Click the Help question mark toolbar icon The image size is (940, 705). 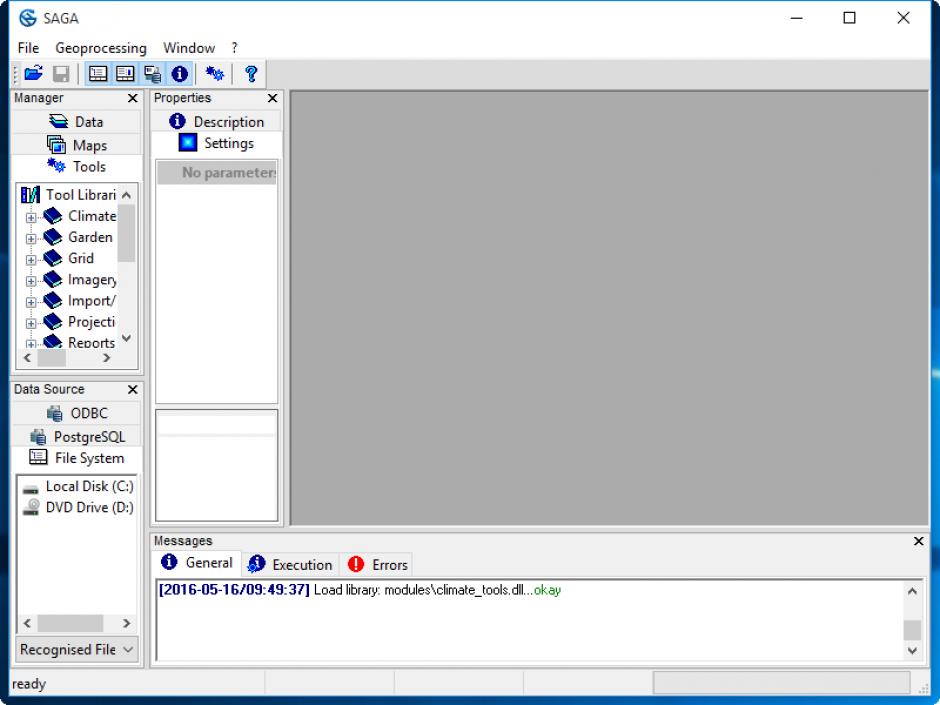251,74
